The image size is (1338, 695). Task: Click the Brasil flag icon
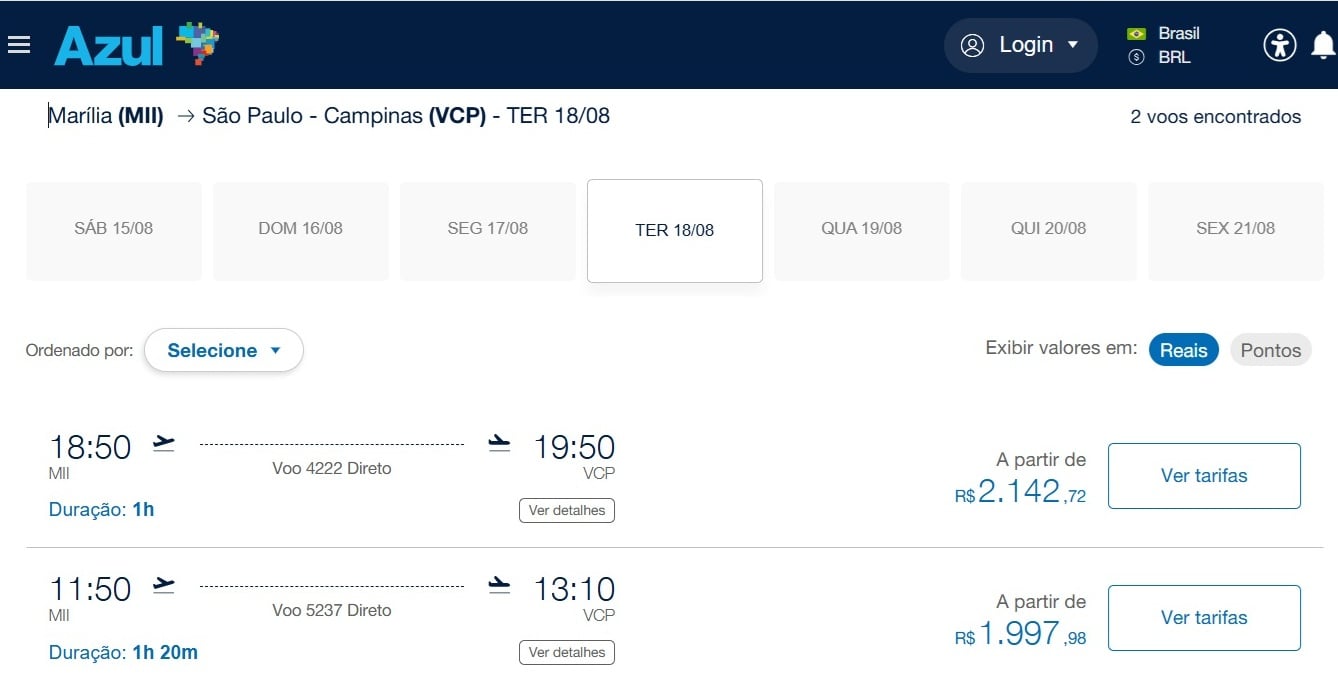1136,33
